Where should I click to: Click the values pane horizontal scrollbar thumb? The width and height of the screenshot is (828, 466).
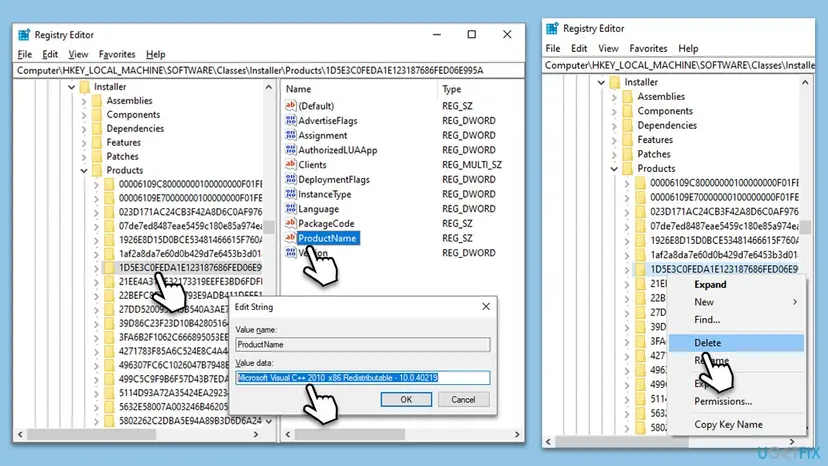coord(350,434)
